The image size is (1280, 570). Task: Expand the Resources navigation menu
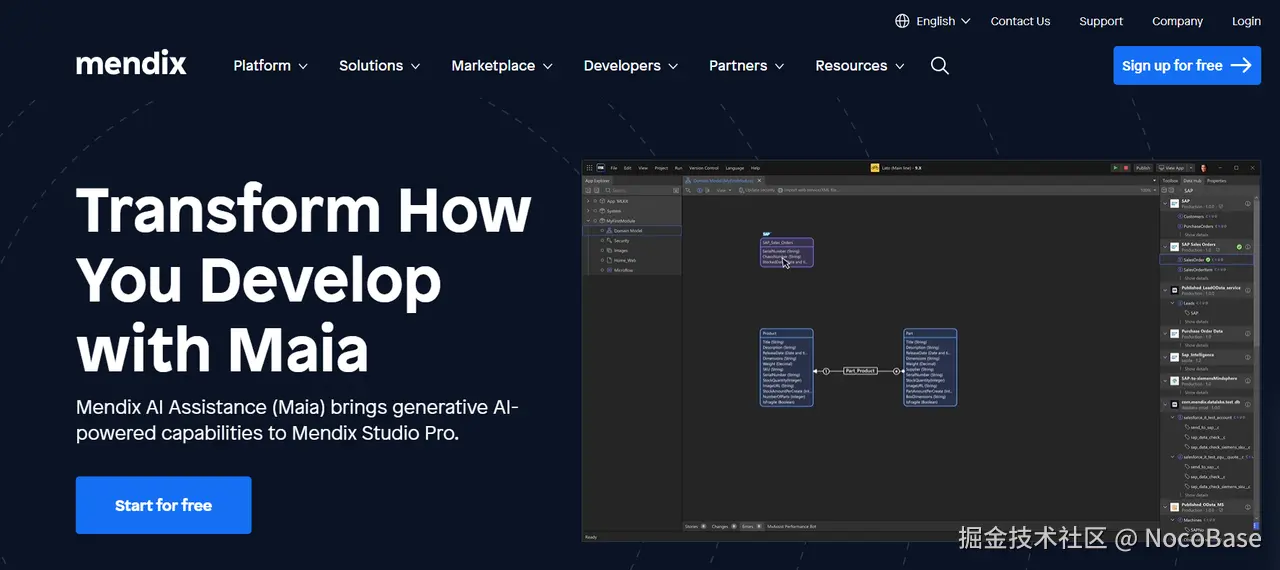pos(860,66)
